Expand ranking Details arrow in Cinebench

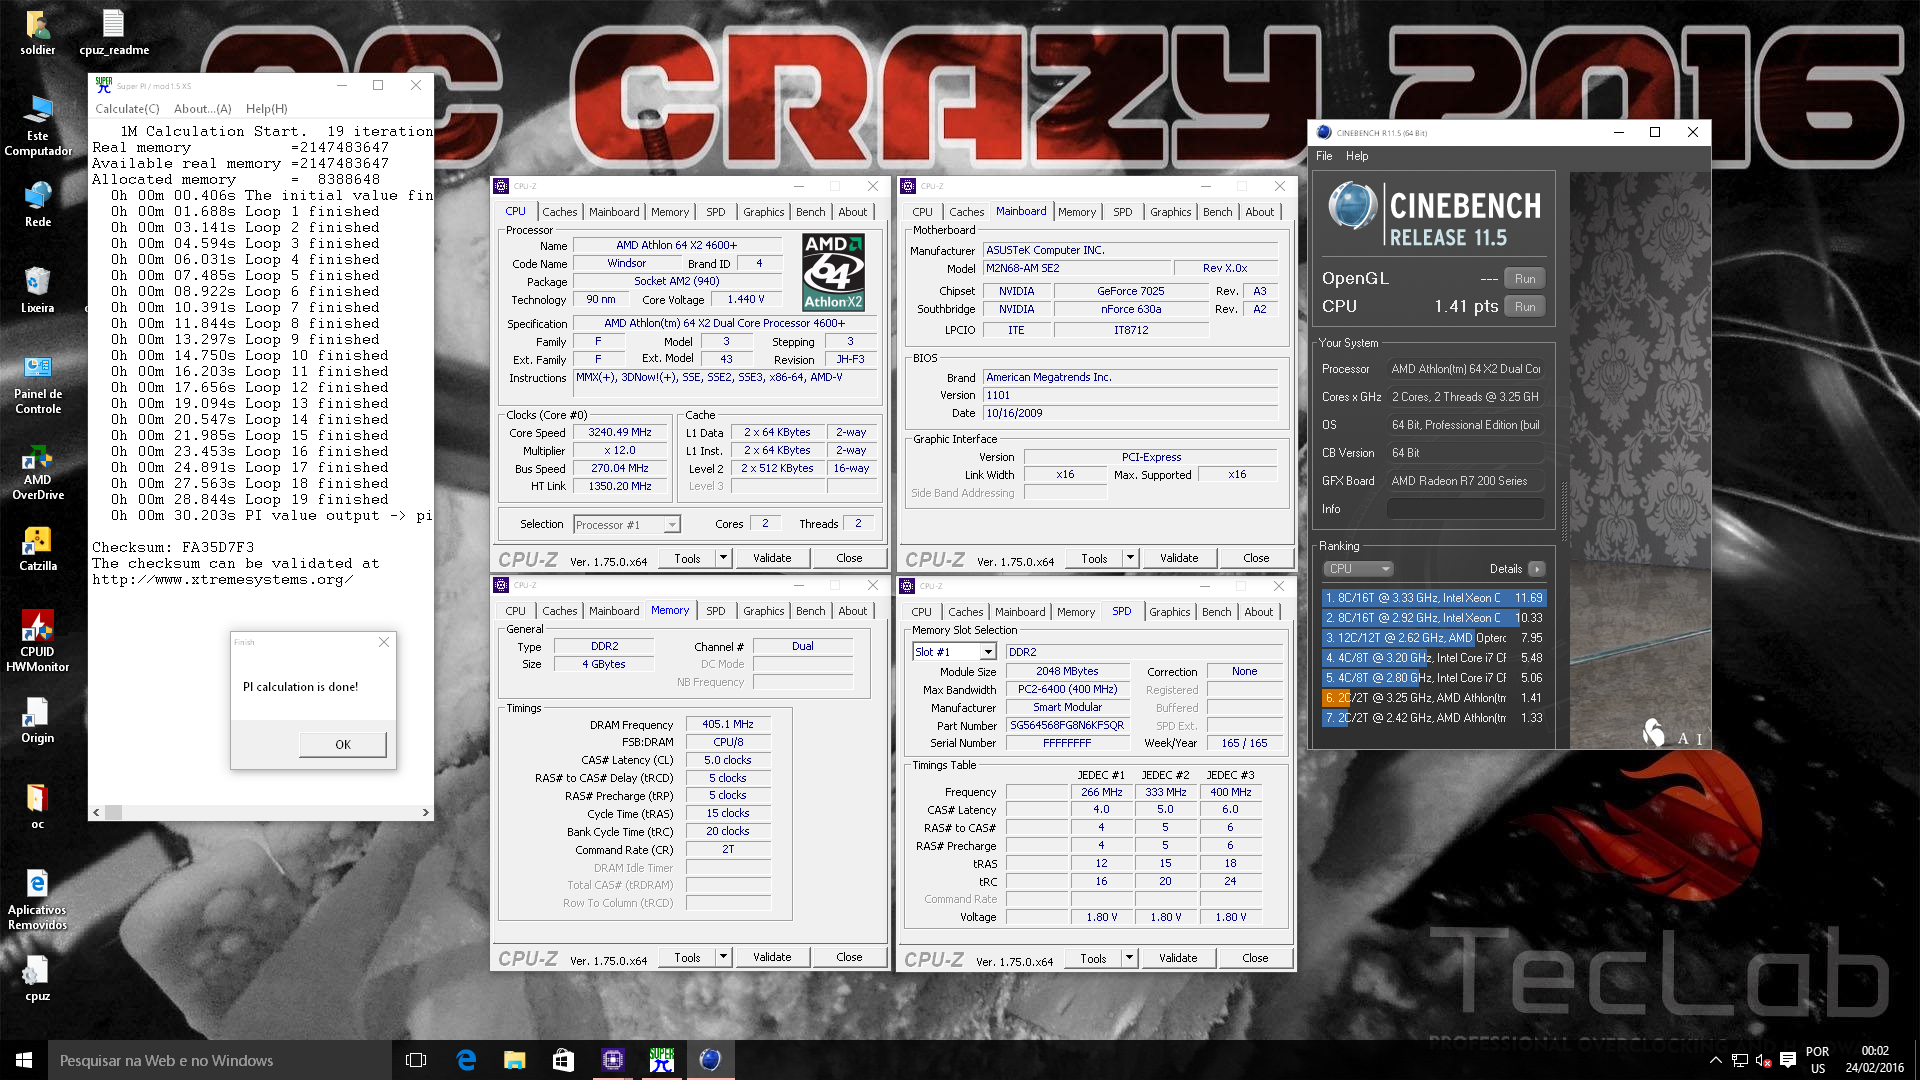click(1537, 569)
